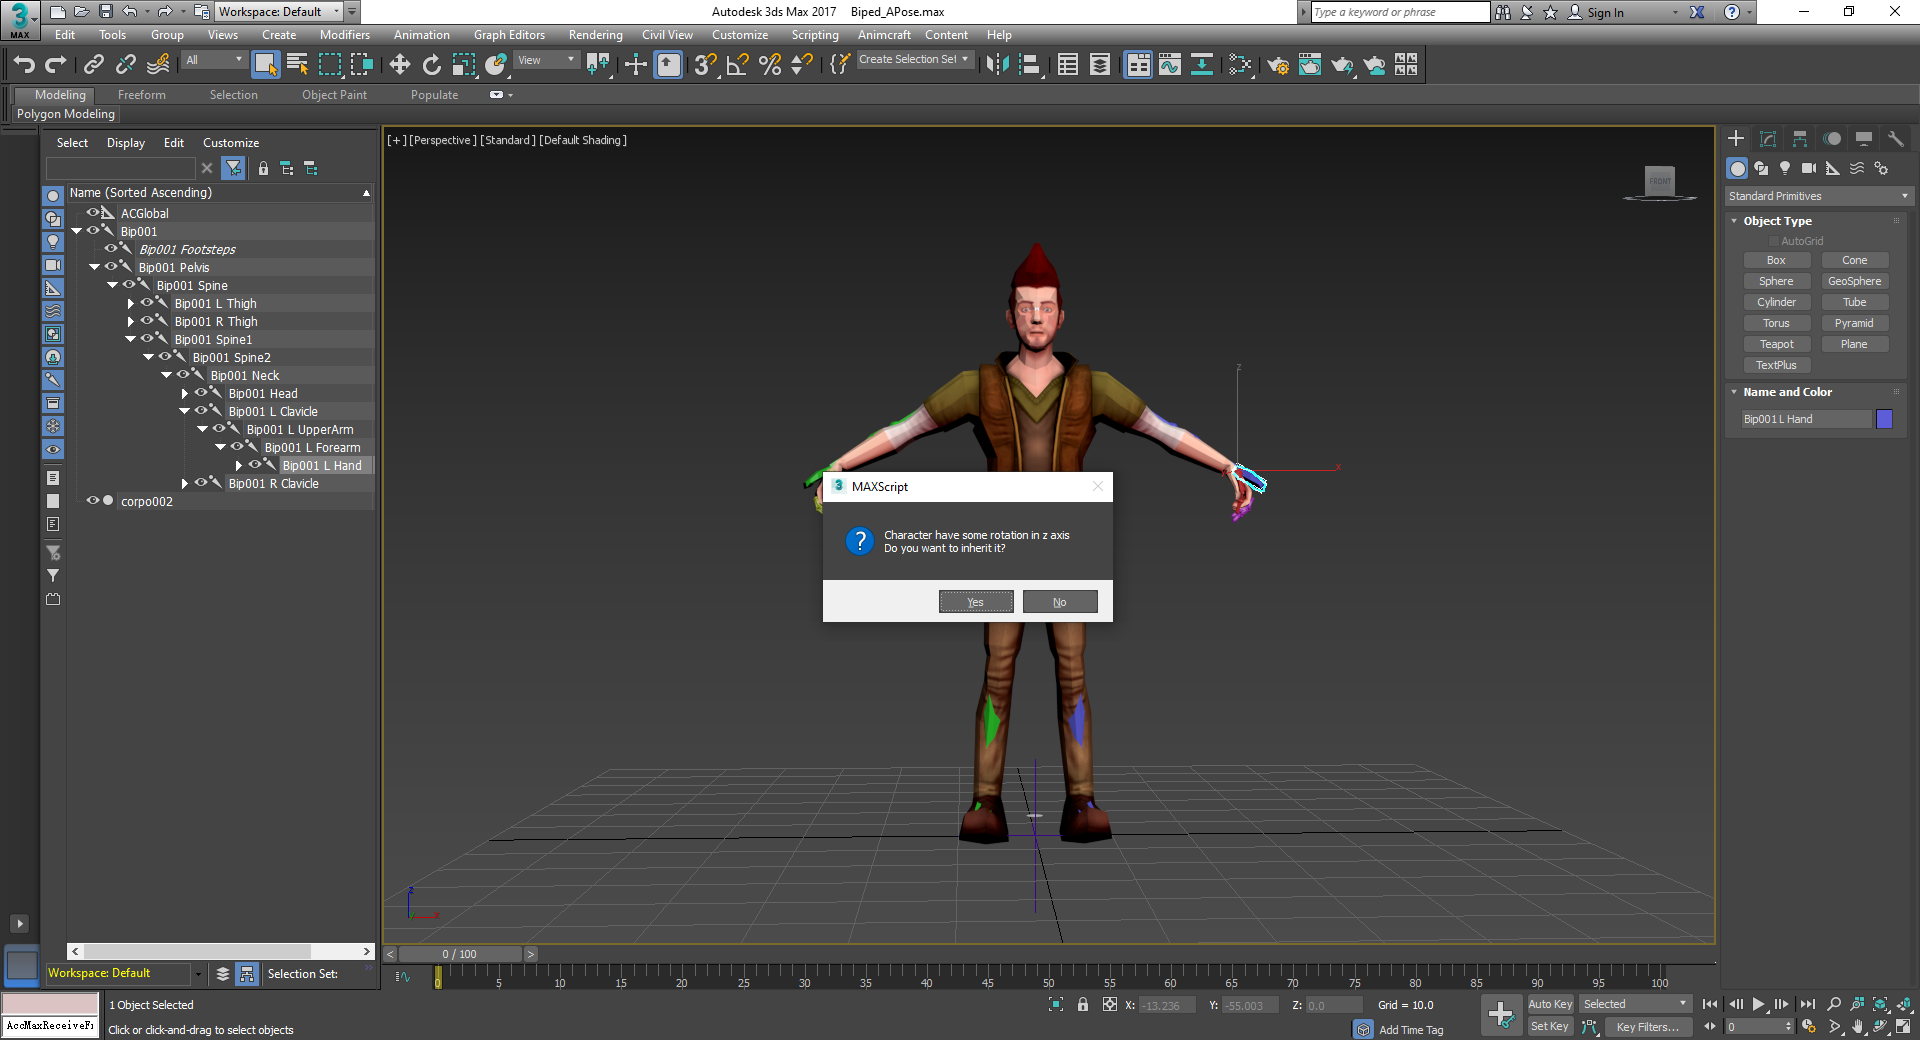
Task: Click the Play Animation button
Action: click(x=1758, y=1004)
